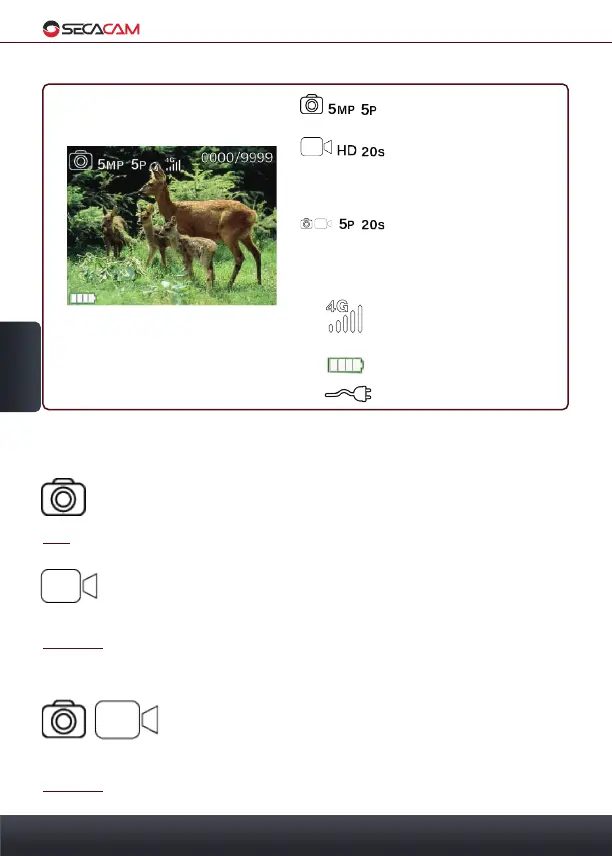The height and width of the screenshot is (856, 612).
Task: Click the camera icon overlay on preview screen
Action: (81, 160)
